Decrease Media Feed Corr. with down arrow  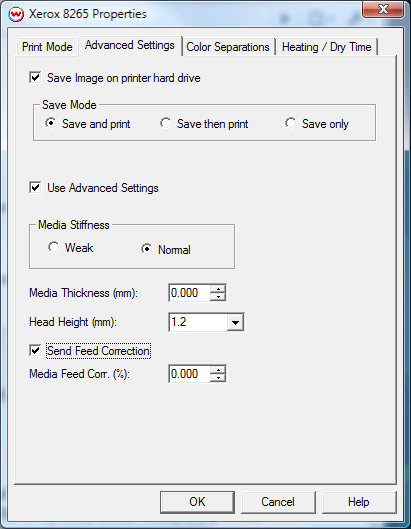[218, 378]
